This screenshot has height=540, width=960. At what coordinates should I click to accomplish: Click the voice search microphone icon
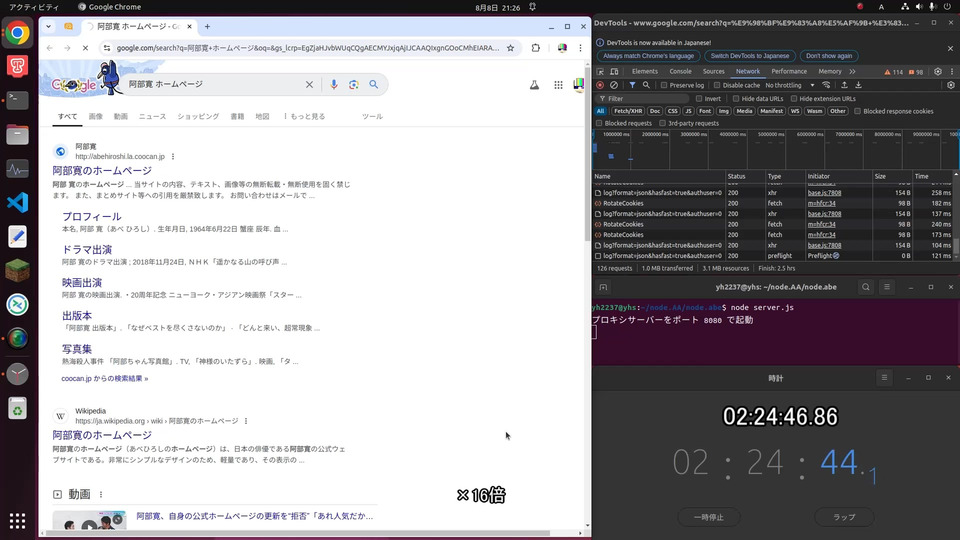[x=334, y=84]
